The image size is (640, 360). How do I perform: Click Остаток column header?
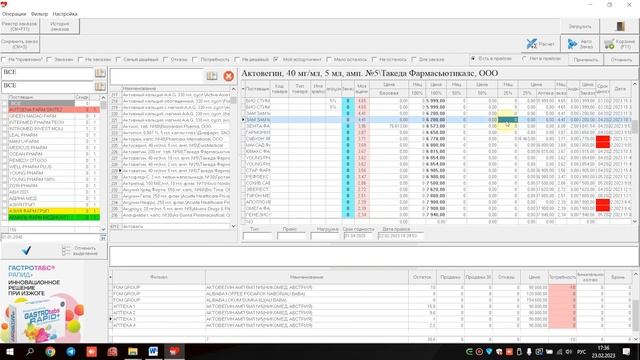point(422,277)
